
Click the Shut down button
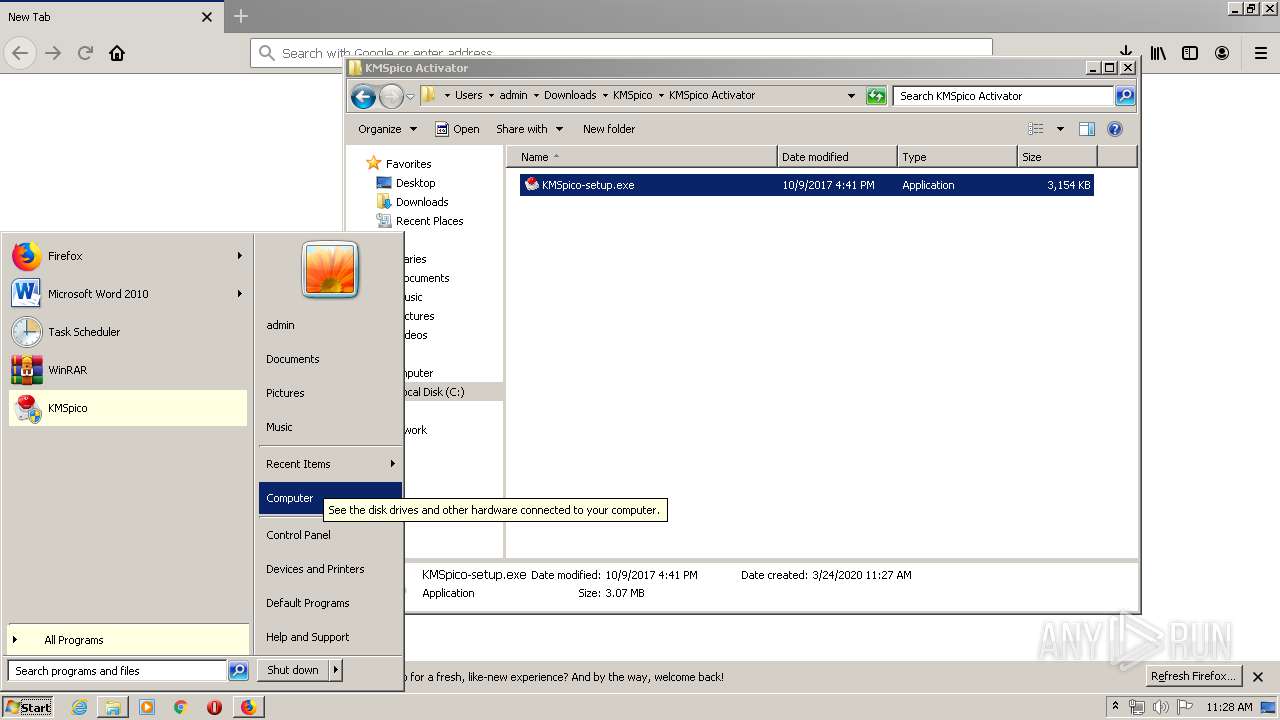pyautogui.click(x=293, y=670)
